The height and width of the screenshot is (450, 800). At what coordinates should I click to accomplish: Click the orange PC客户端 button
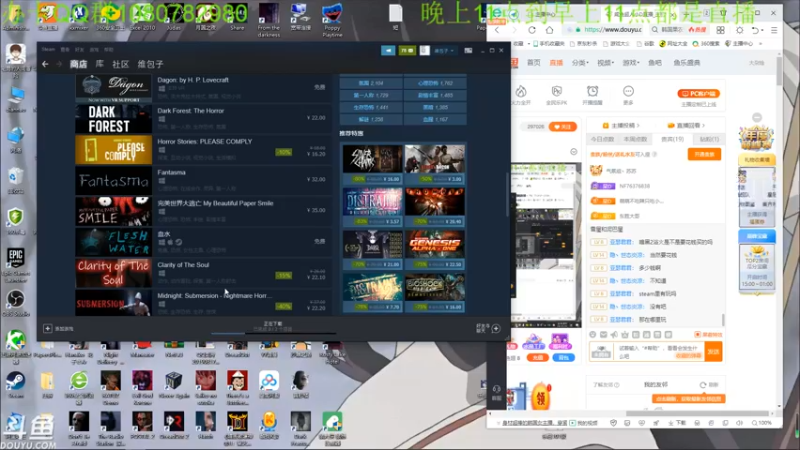click(698, 94)
